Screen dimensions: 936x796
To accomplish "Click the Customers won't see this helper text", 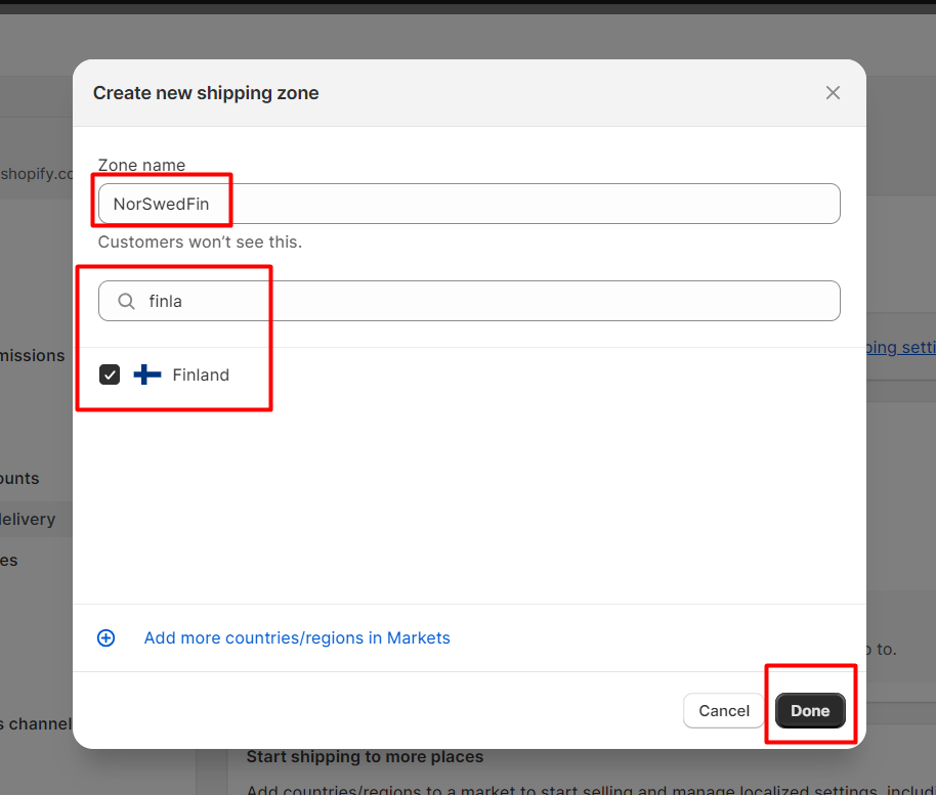I will coord(200,242).
